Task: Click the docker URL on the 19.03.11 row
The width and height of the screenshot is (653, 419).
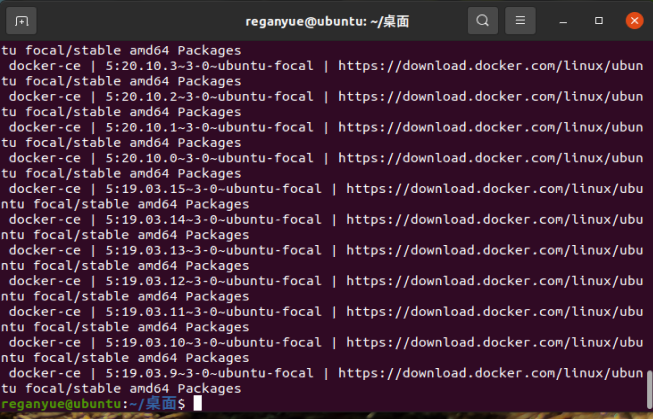Action: [x=495, y=312]
